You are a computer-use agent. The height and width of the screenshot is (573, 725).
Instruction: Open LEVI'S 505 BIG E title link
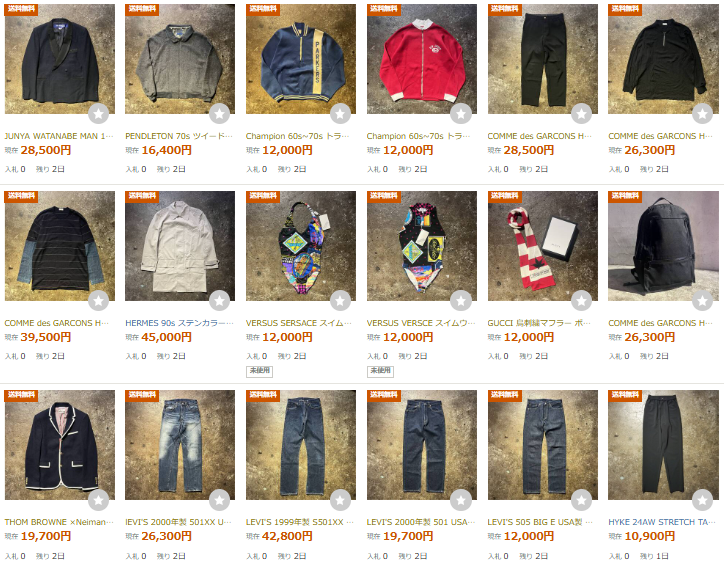click(x=540, y=522)
